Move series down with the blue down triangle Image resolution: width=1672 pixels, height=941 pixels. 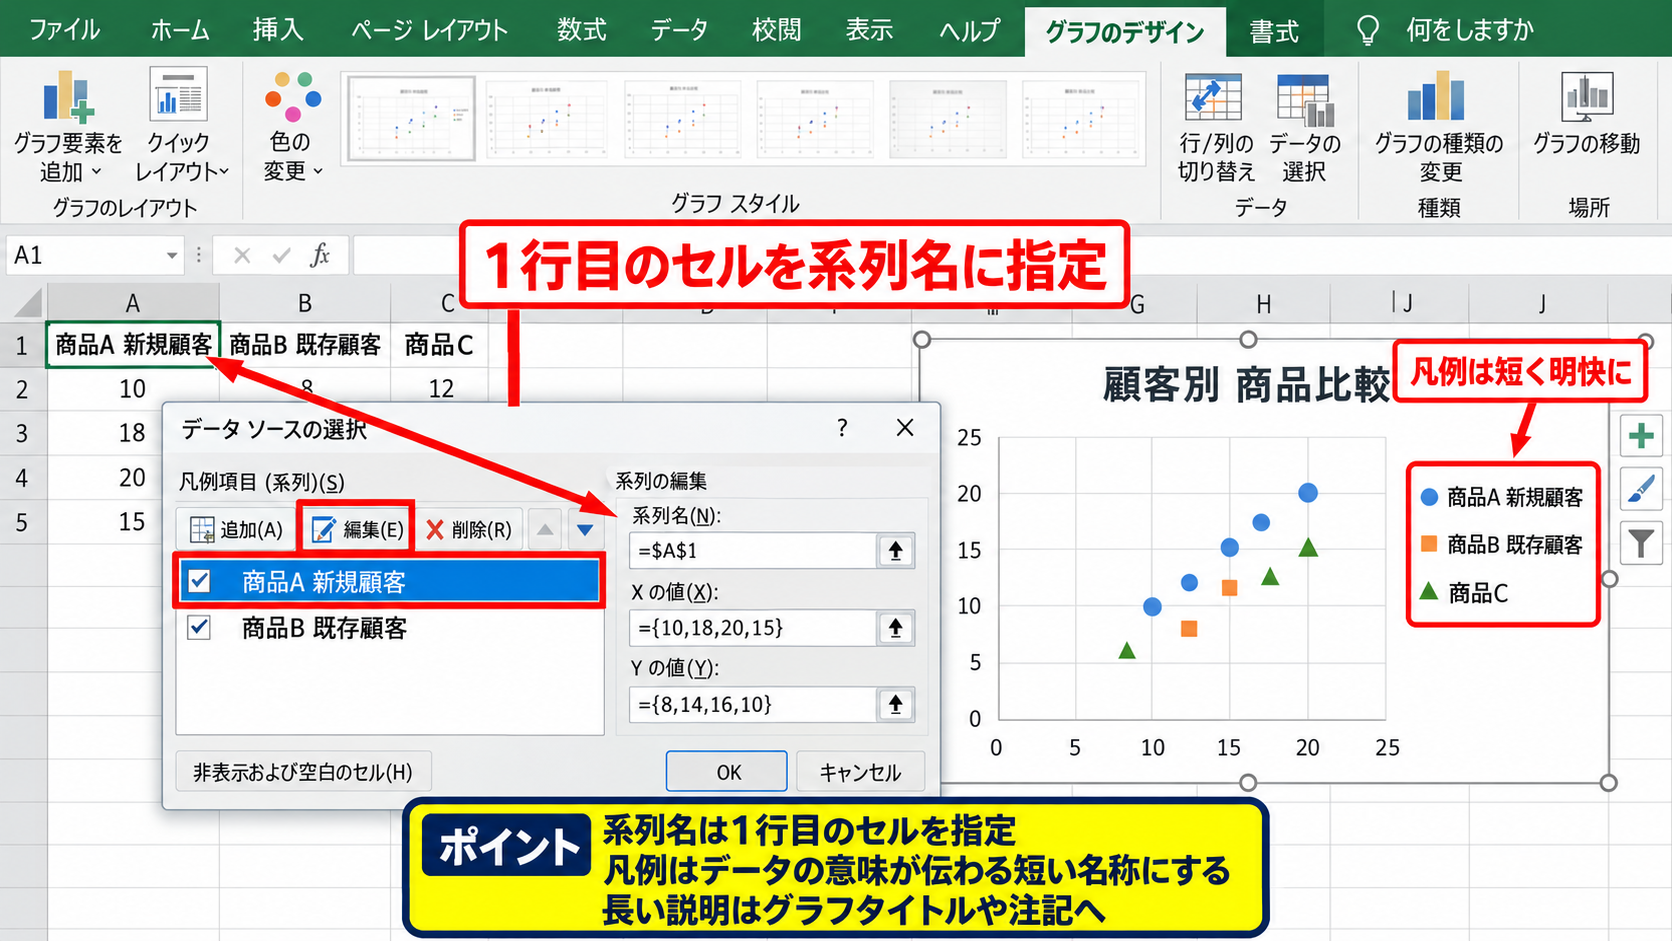coord(585,529)
